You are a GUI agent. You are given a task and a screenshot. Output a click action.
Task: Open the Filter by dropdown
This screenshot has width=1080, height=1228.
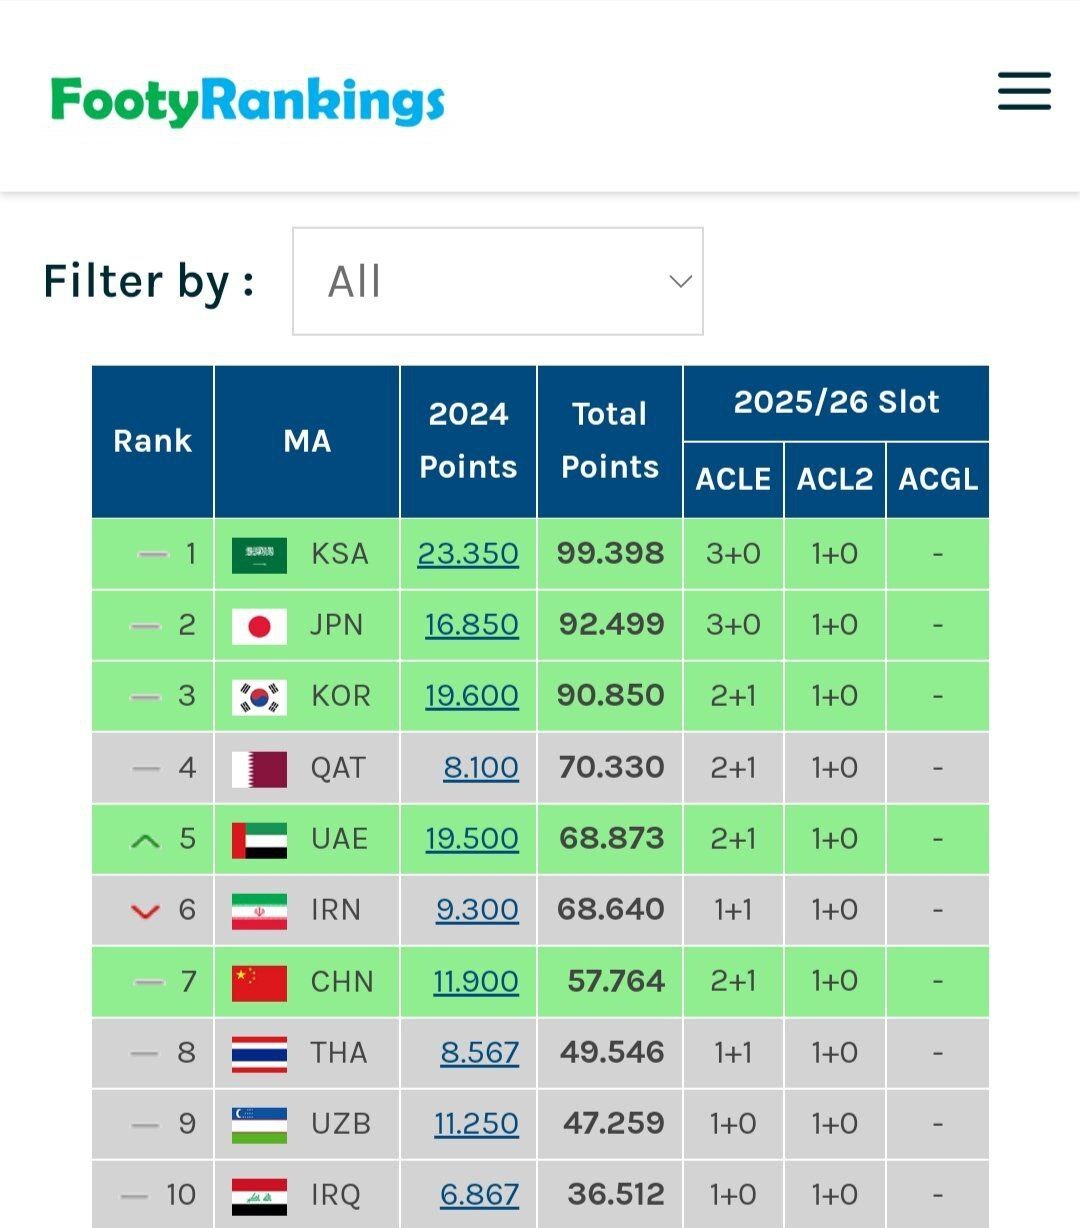[497, 281]
